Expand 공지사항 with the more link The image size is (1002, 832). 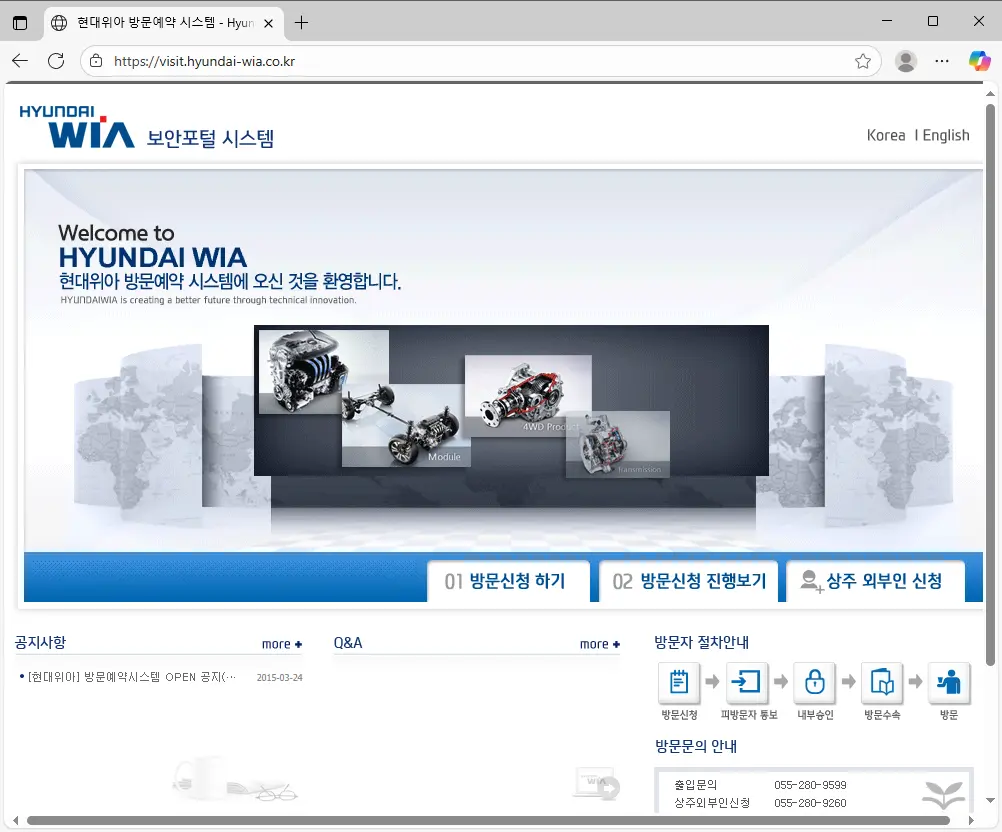(x=281, y=644)
